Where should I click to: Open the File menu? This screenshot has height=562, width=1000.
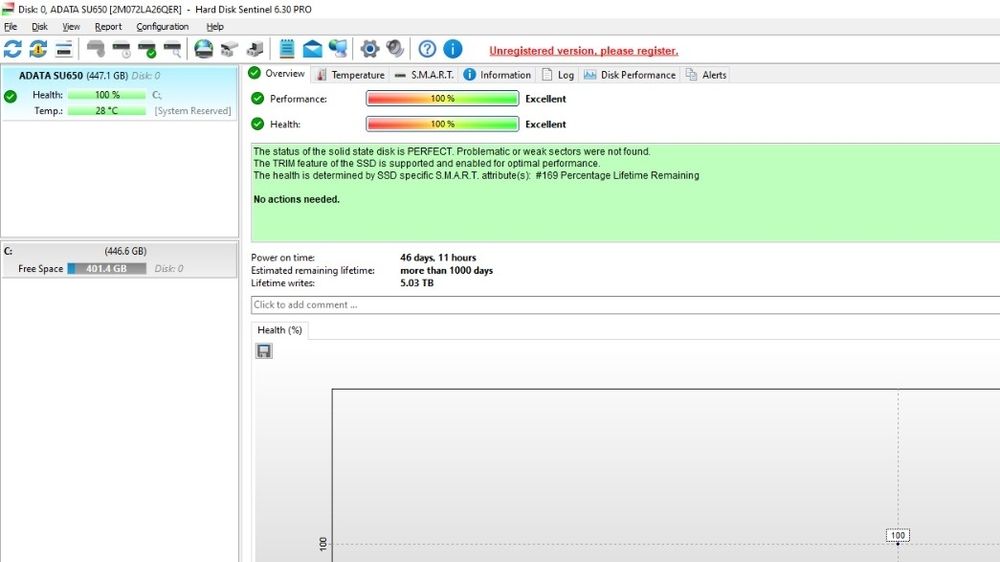[x=11, y=27]
